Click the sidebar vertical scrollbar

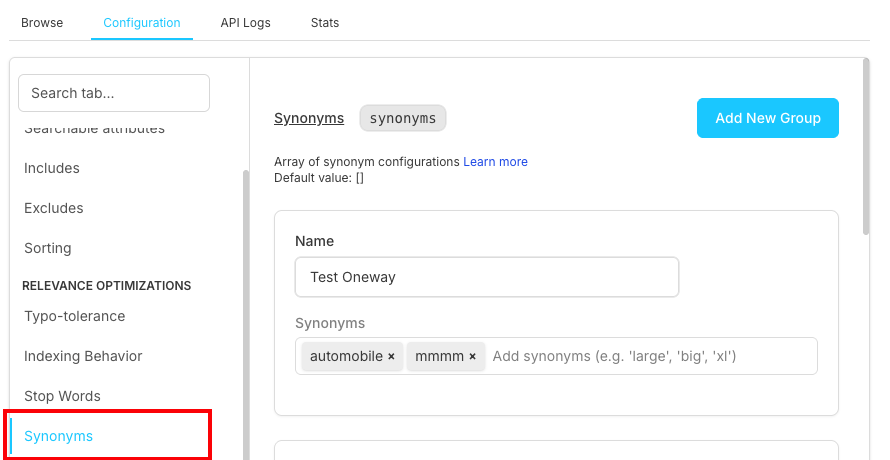tap(245, 300)
